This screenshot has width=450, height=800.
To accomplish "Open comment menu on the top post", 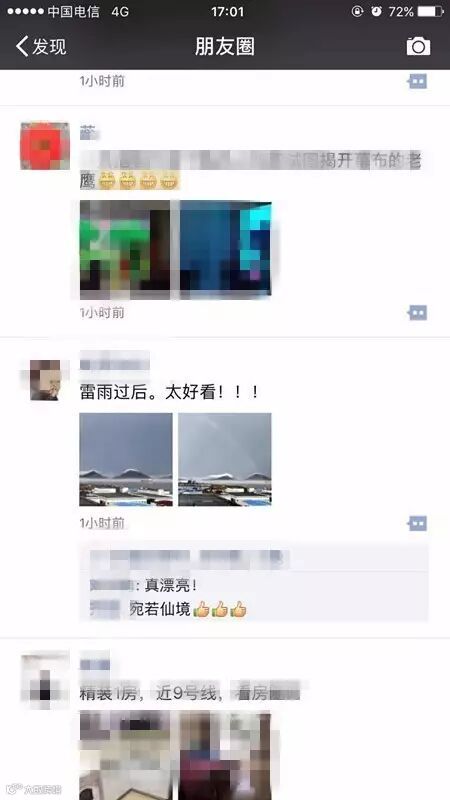I will [418, 81].
